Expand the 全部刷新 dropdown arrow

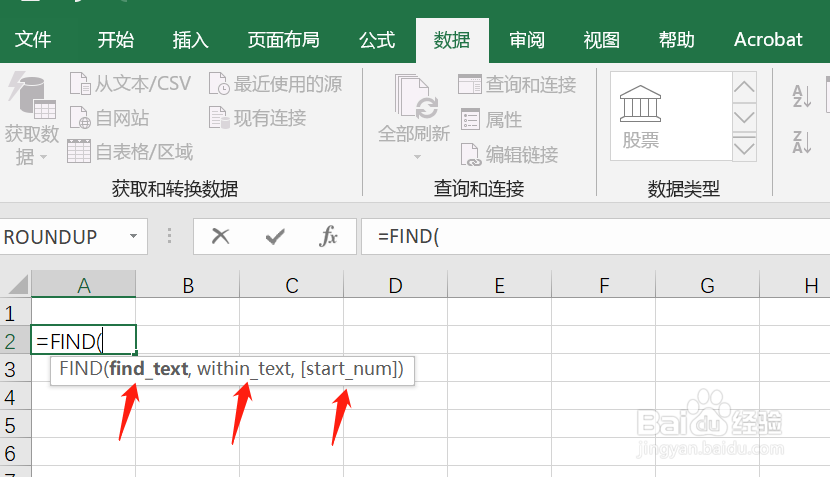417,157
